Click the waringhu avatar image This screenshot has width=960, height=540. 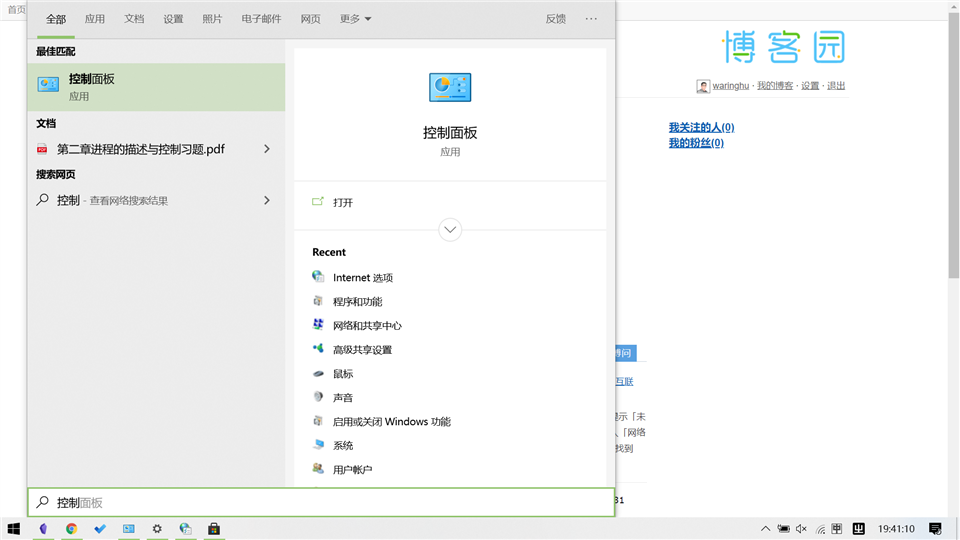[x=703, y=86]
